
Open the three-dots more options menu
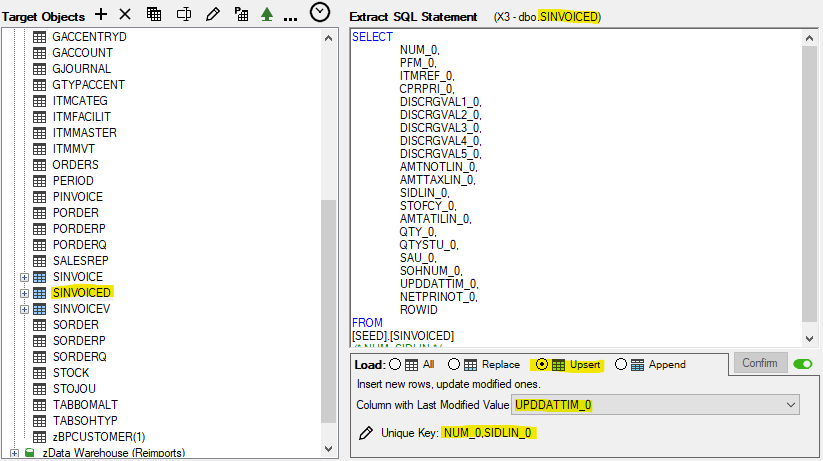click(x=290, y=16)
